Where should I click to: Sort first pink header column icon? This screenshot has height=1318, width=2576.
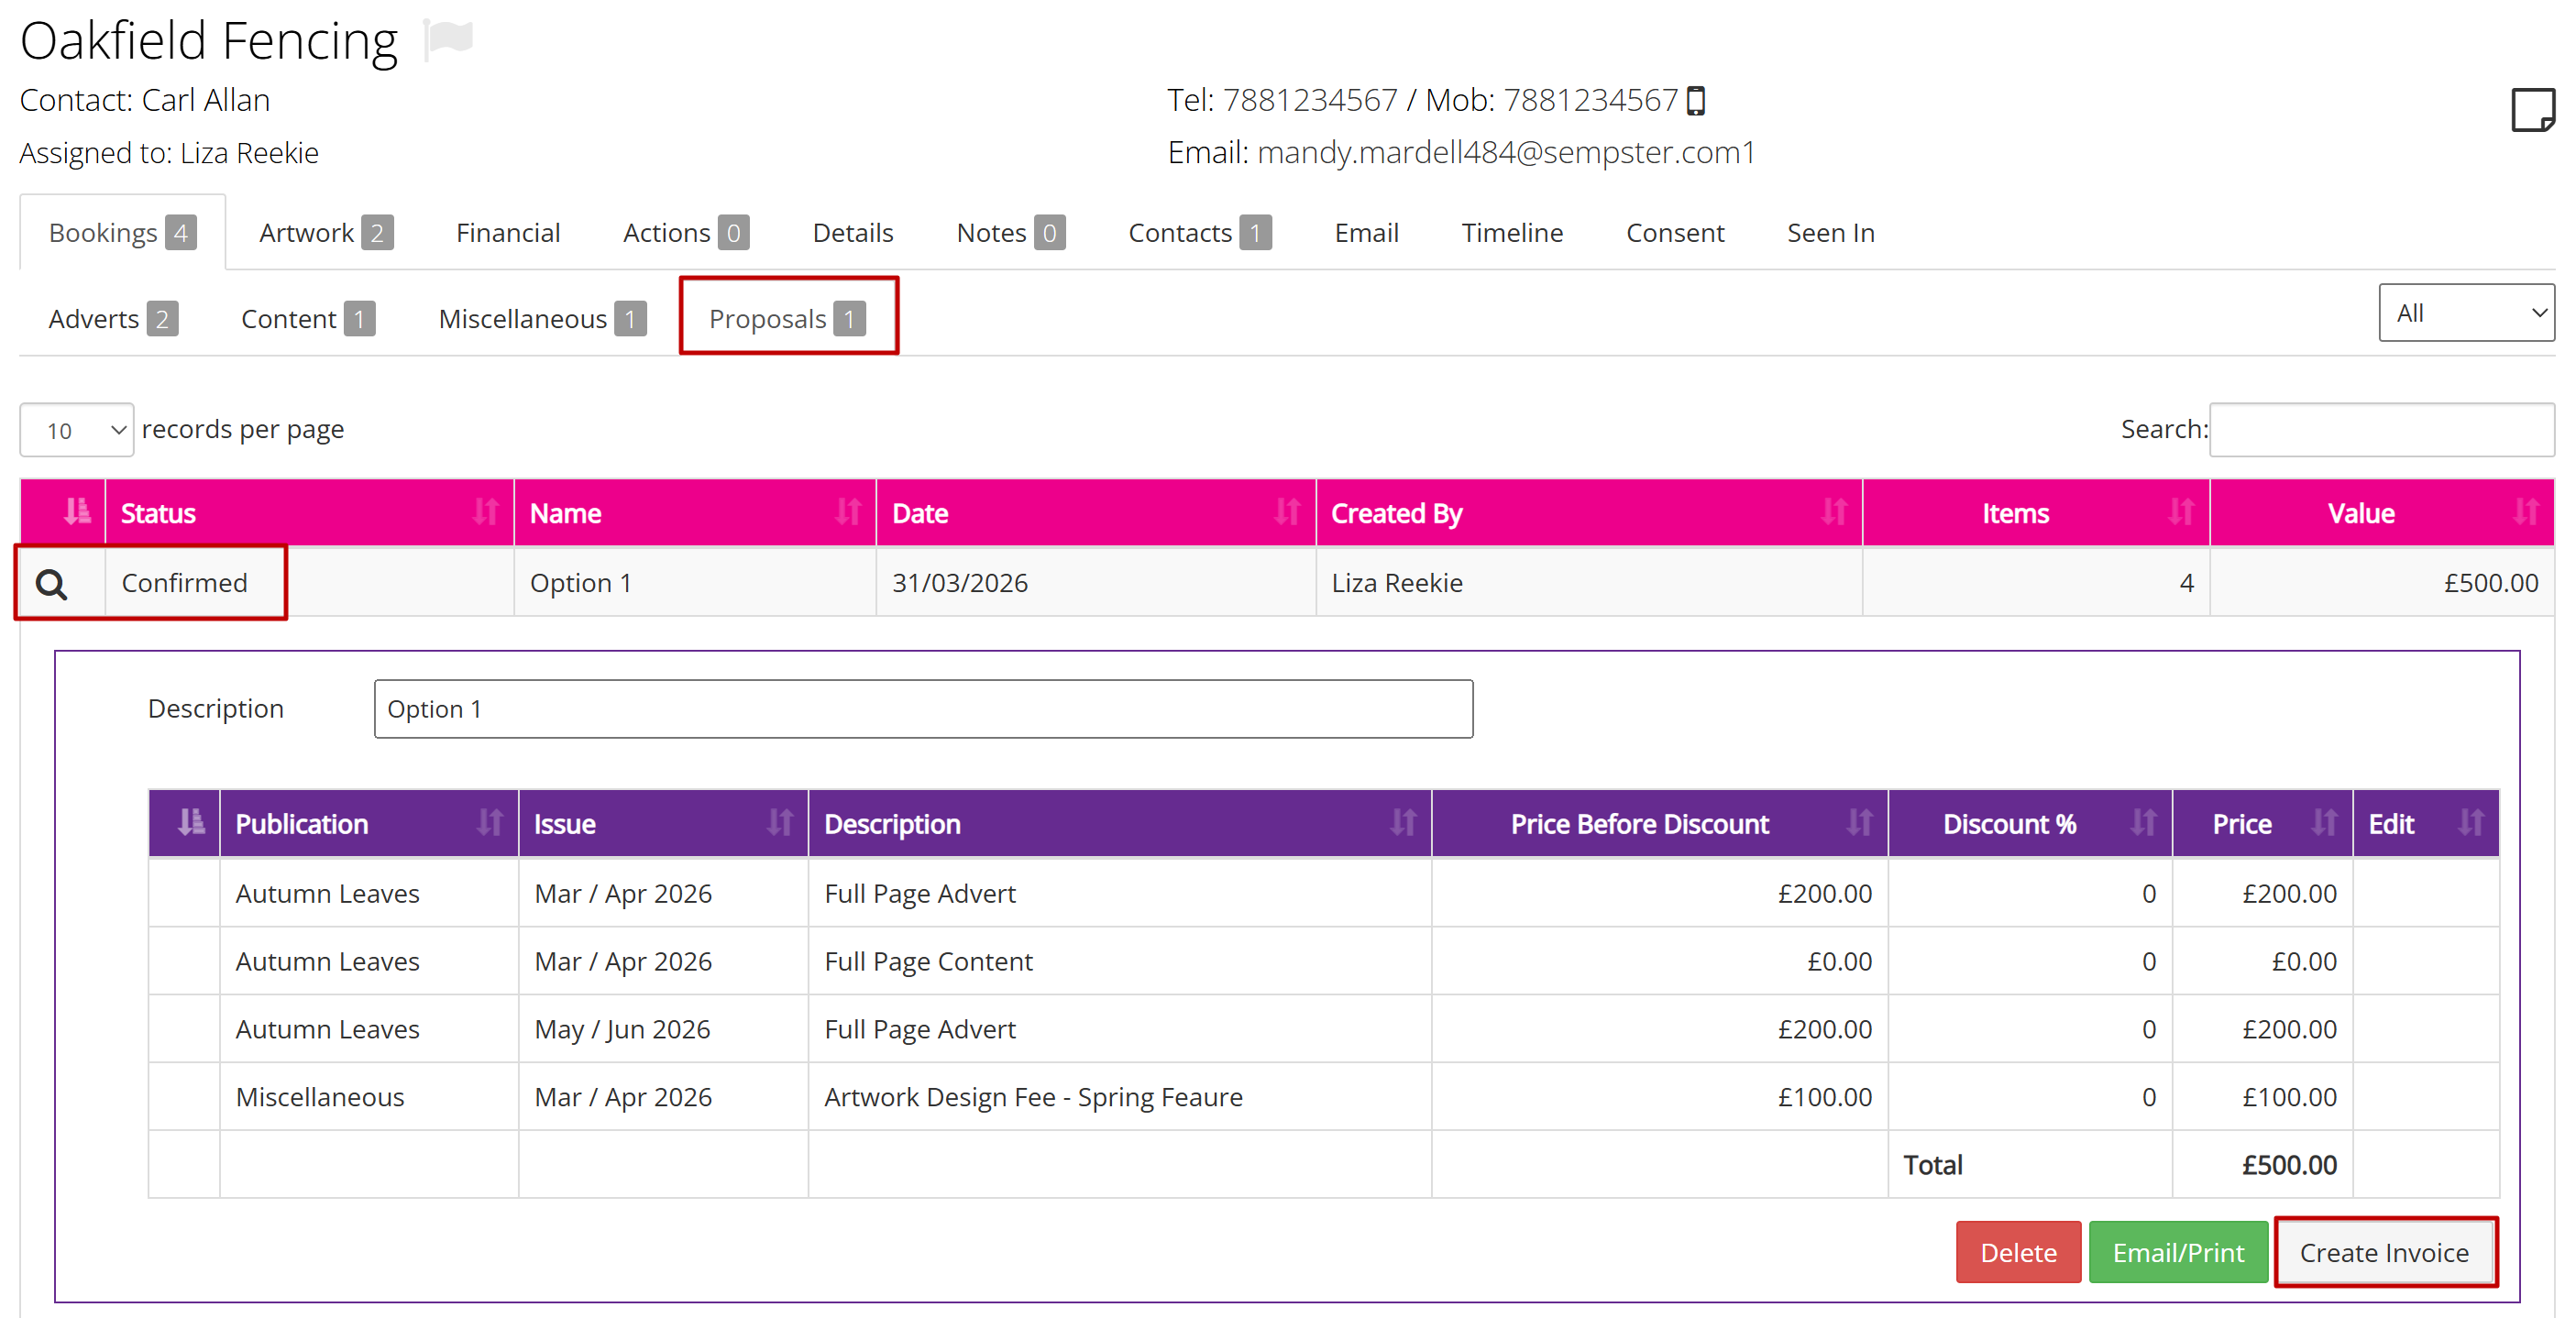point(77,513)
